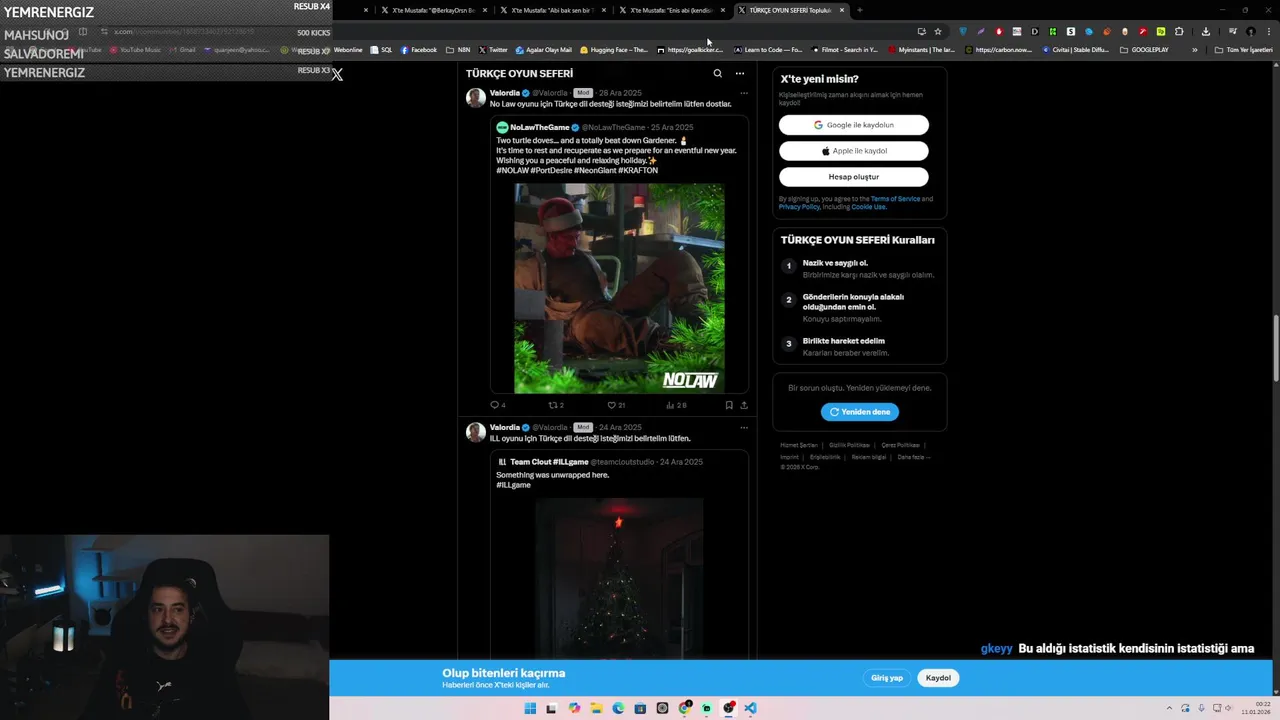Open the Windows Start menu
The image size is (1280, 720).
(530, 708)
